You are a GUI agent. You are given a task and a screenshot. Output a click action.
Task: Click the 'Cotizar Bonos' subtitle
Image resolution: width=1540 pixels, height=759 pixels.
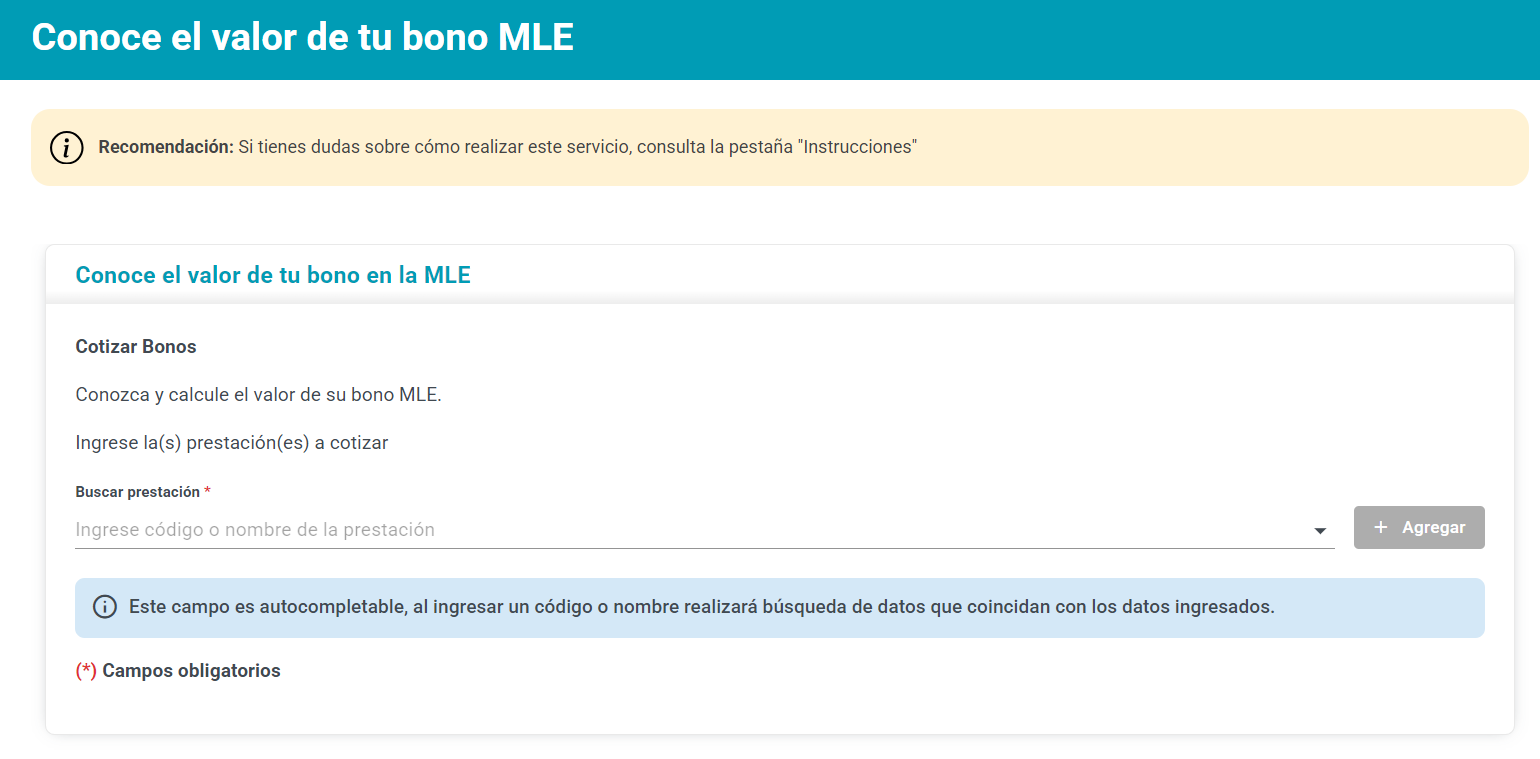(x=136, y=347)
